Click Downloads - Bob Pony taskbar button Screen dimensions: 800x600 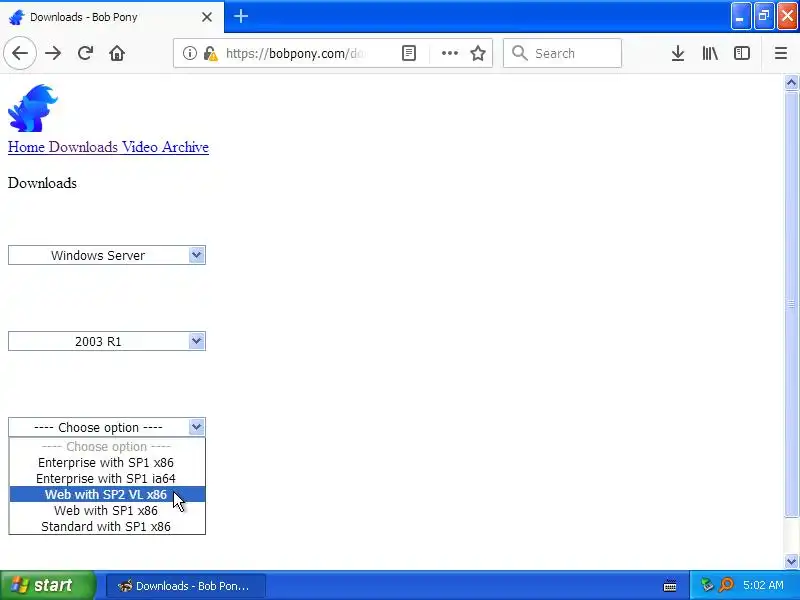pyautogui.click(x=185, y=586)
